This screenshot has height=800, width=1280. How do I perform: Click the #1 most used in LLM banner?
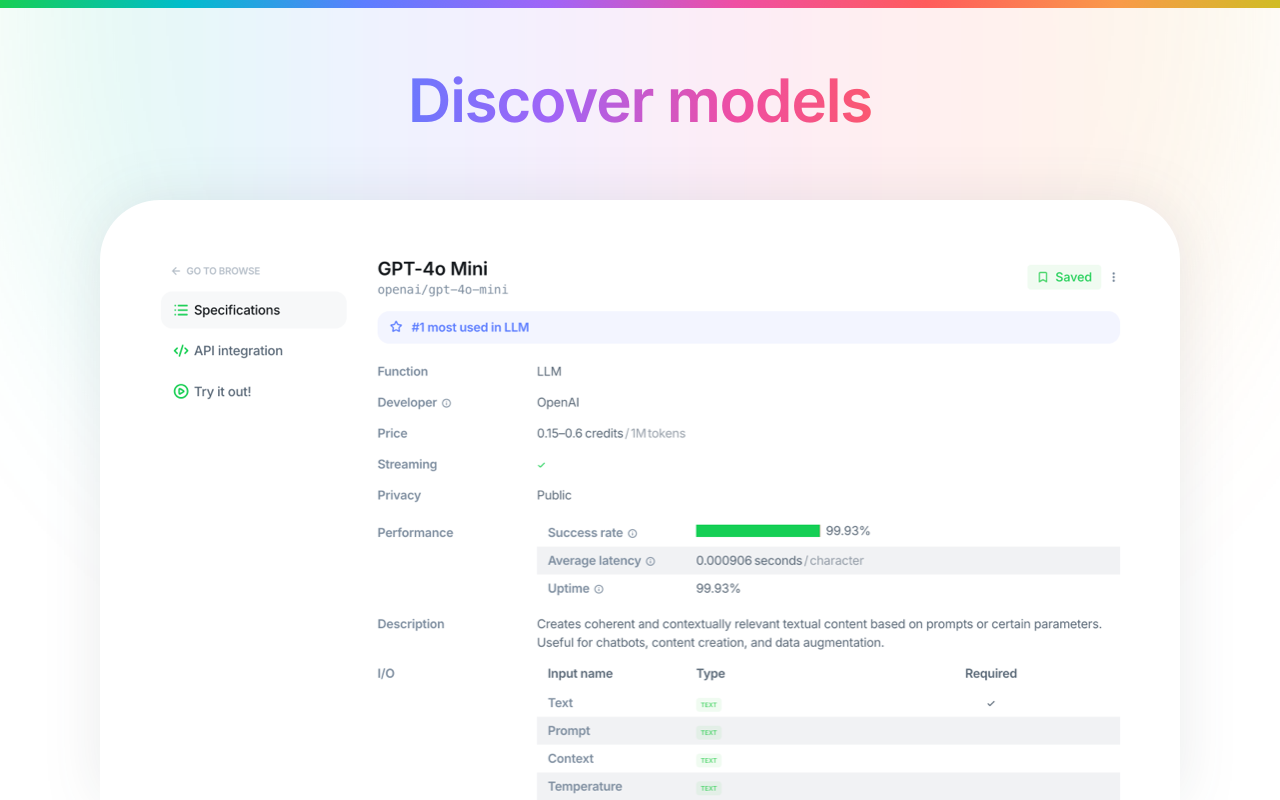tap(748, 327)
